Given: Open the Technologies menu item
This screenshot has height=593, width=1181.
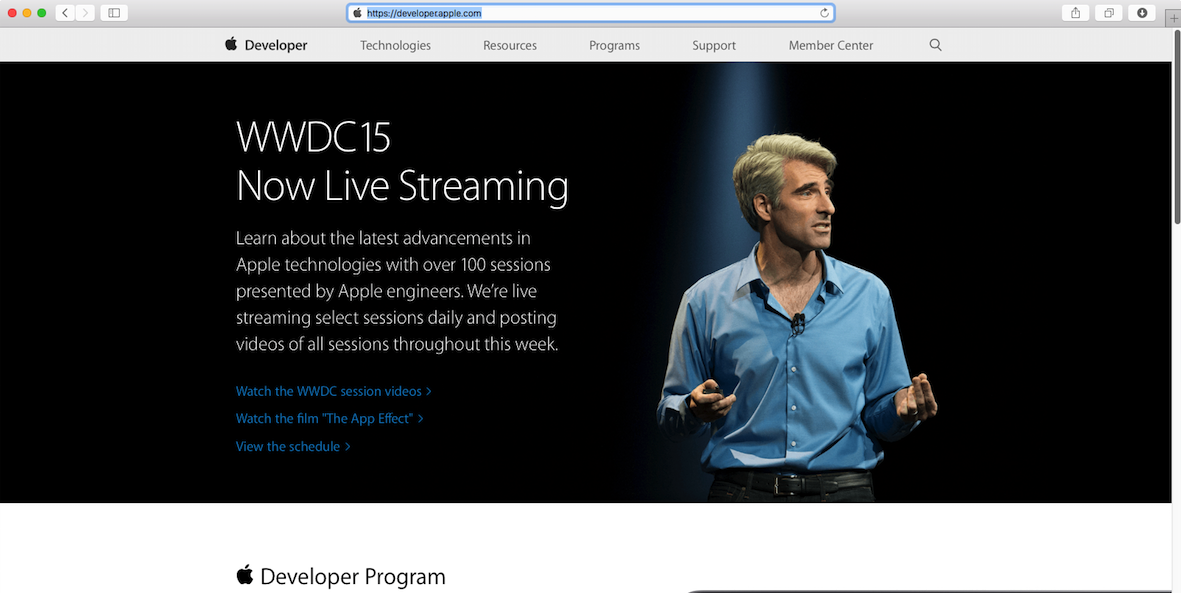Looking at the screenshot, I should [395, 45].
